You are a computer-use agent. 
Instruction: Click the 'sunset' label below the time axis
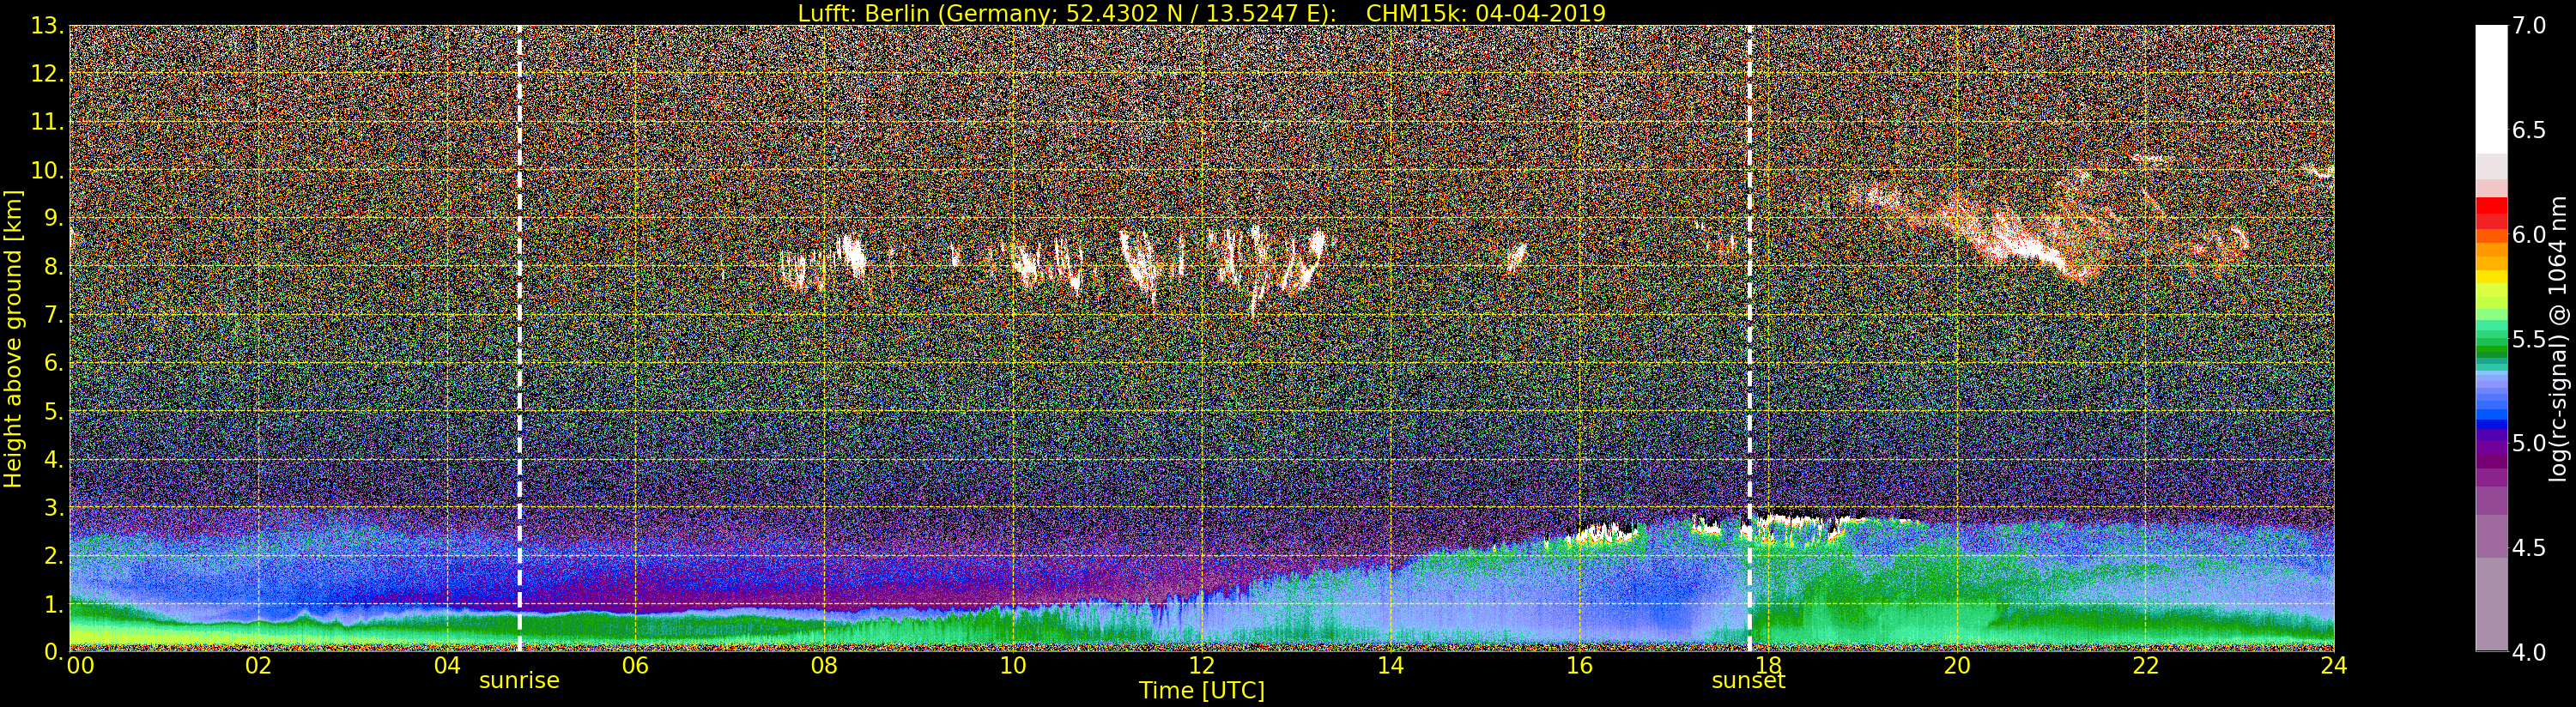(x=1748, y=681)
